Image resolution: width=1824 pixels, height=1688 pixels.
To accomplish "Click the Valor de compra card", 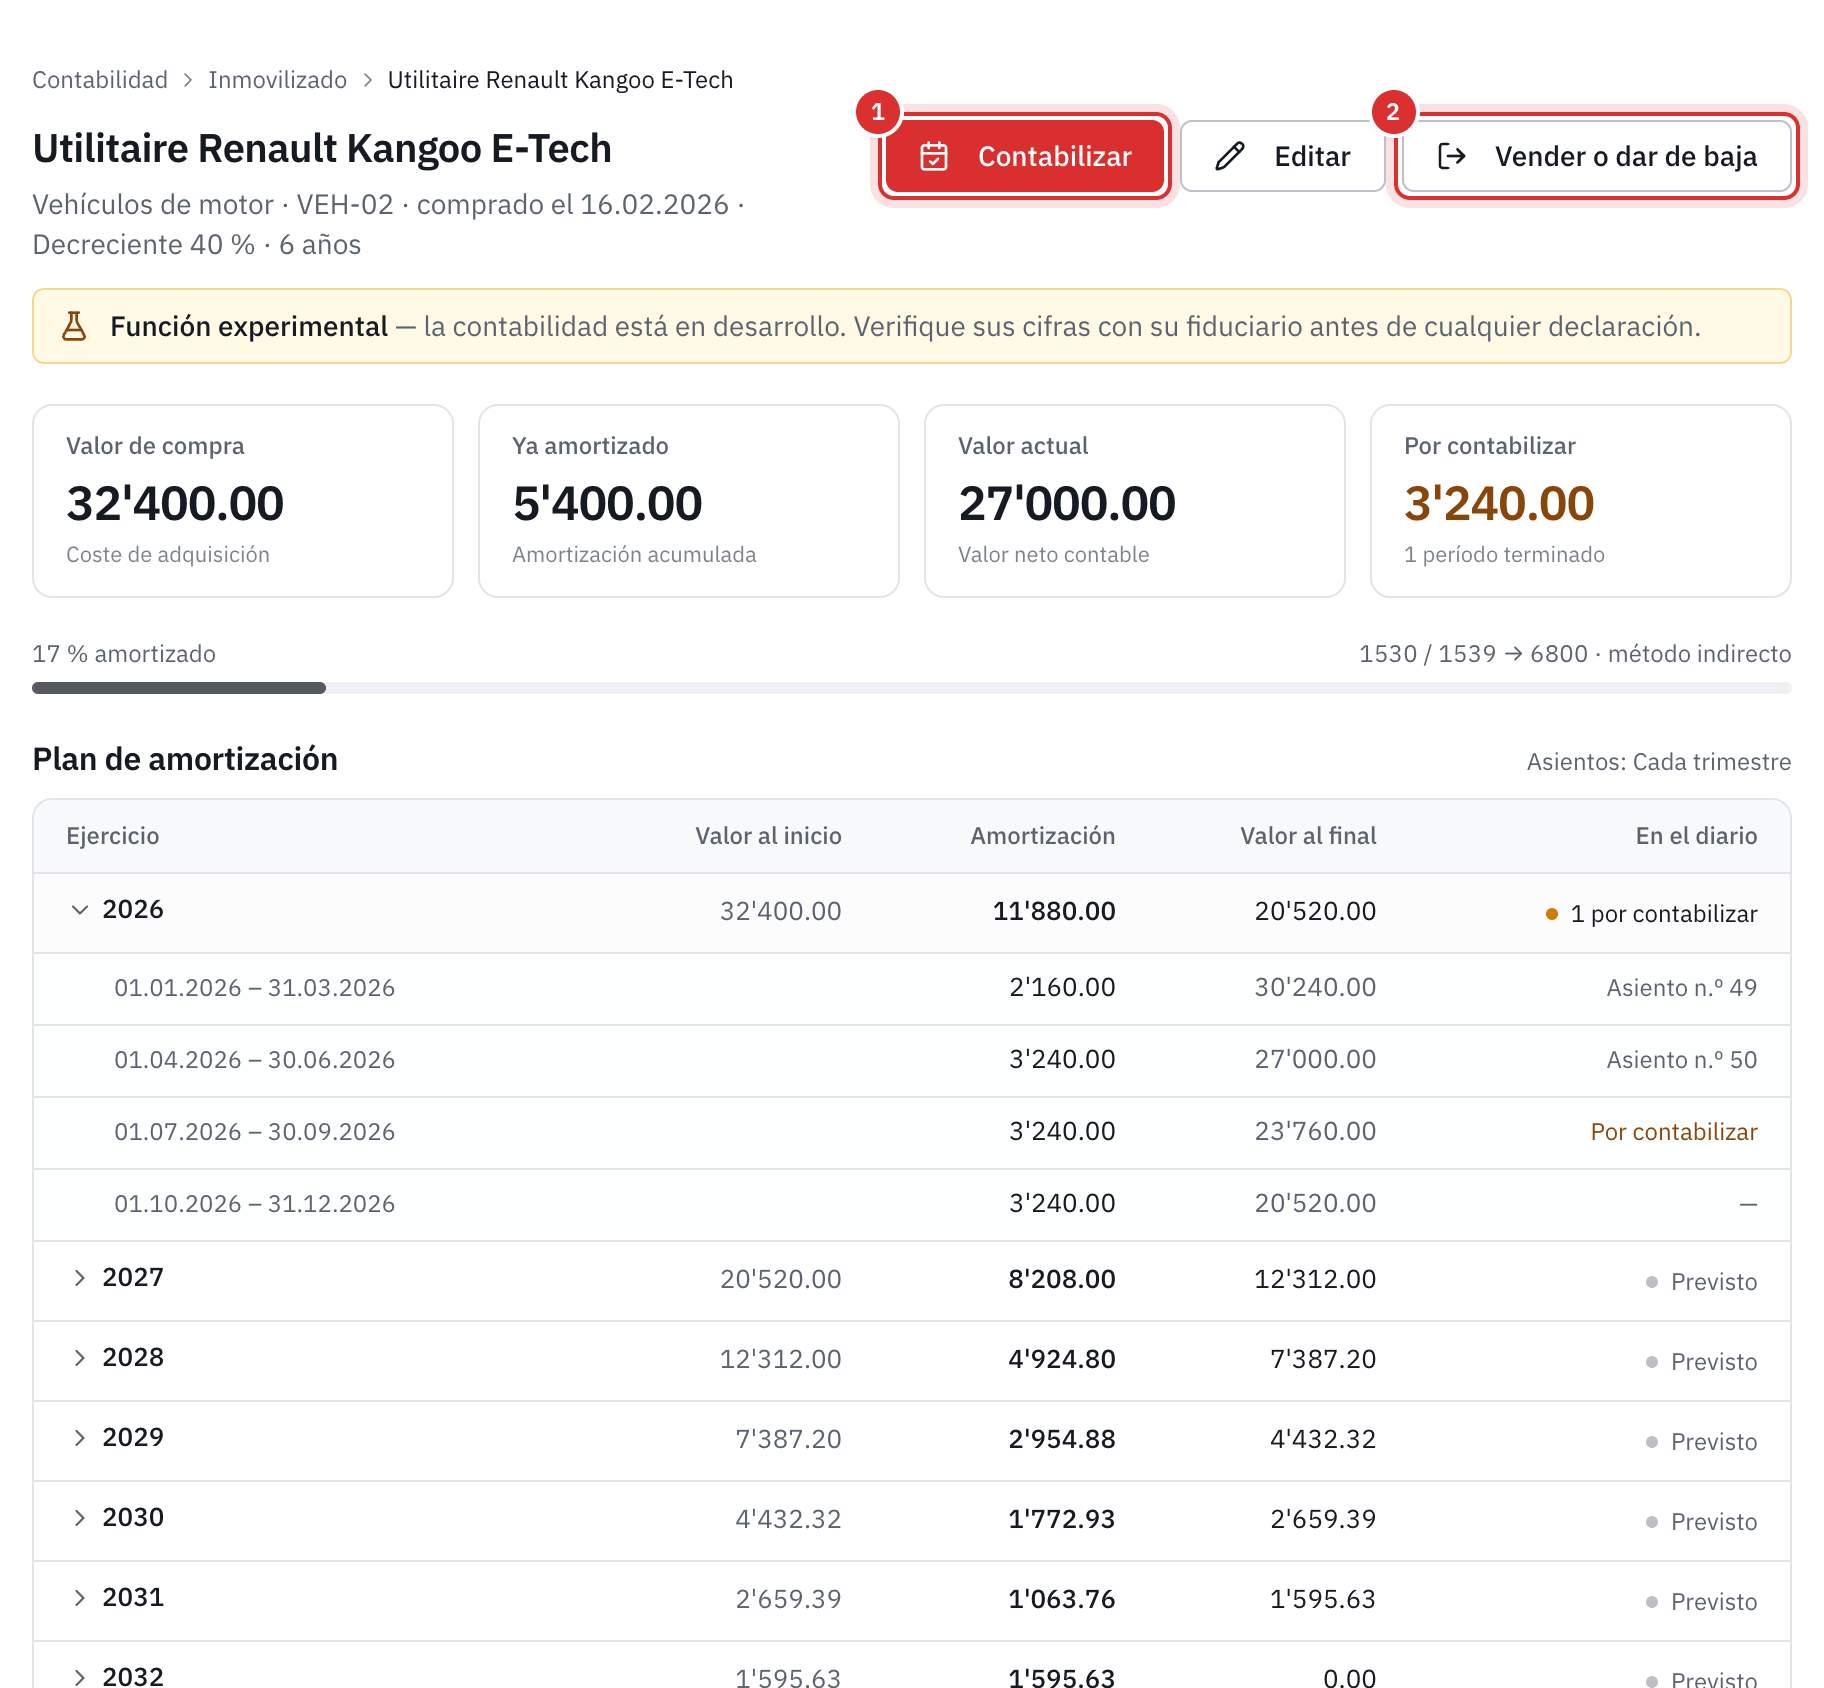I will click(243, 501).
